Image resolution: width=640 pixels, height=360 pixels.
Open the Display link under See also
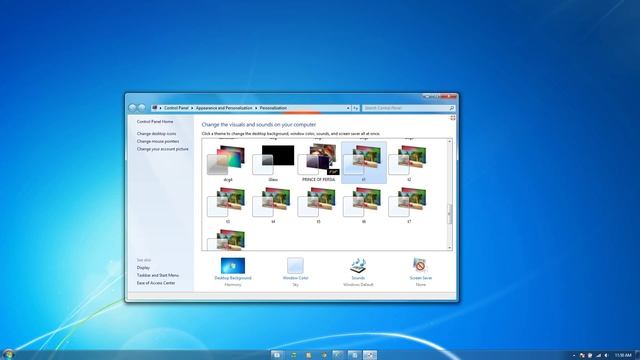tap(143, 268)
